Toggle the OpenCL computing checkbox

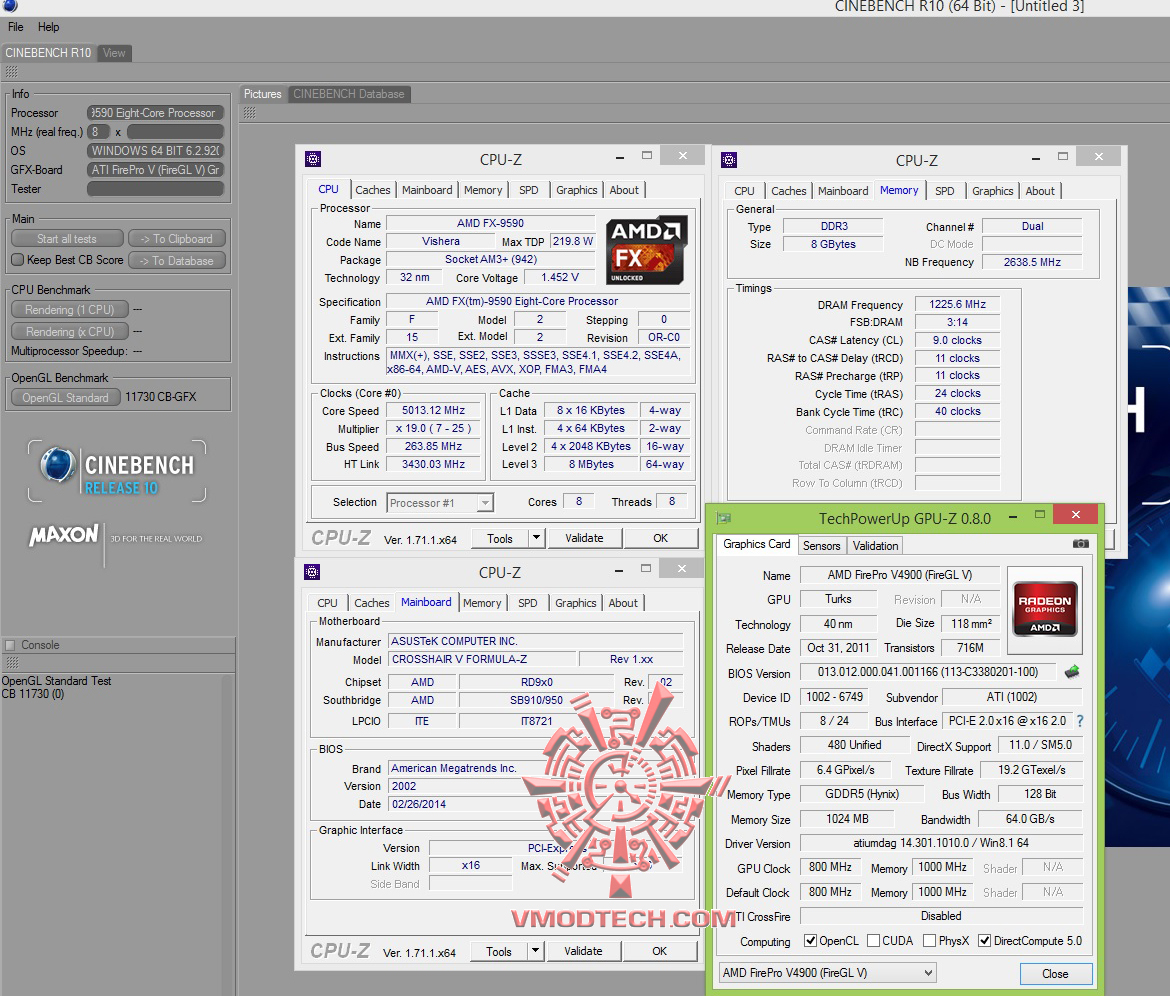click(810, 941)
